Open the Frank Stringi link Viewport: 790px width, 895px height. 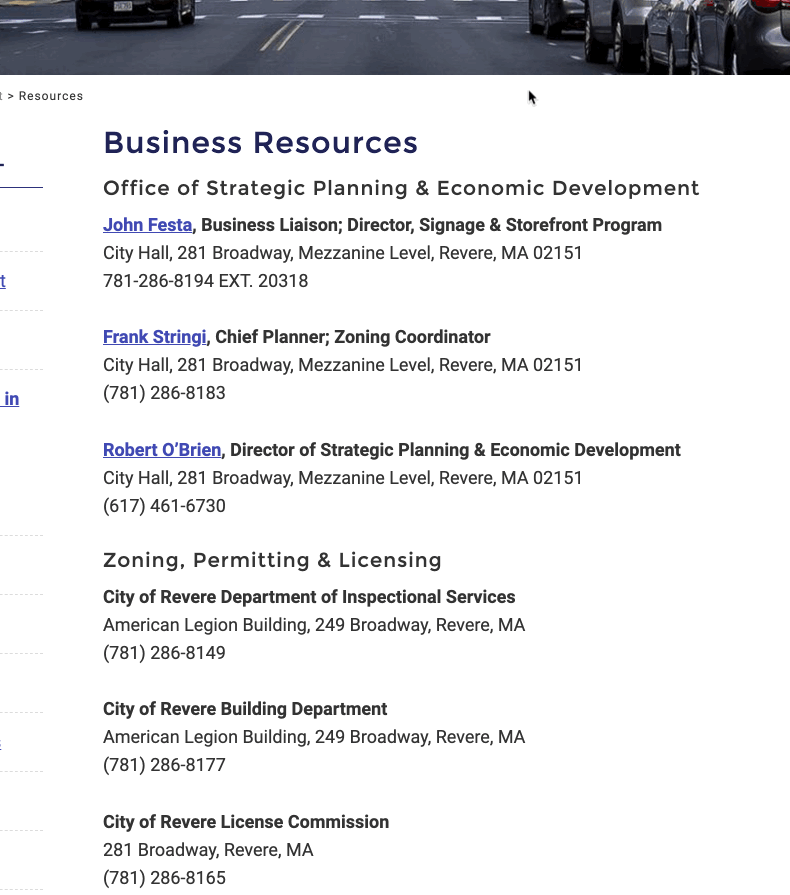pyautogui.click(x=154, y=337)
